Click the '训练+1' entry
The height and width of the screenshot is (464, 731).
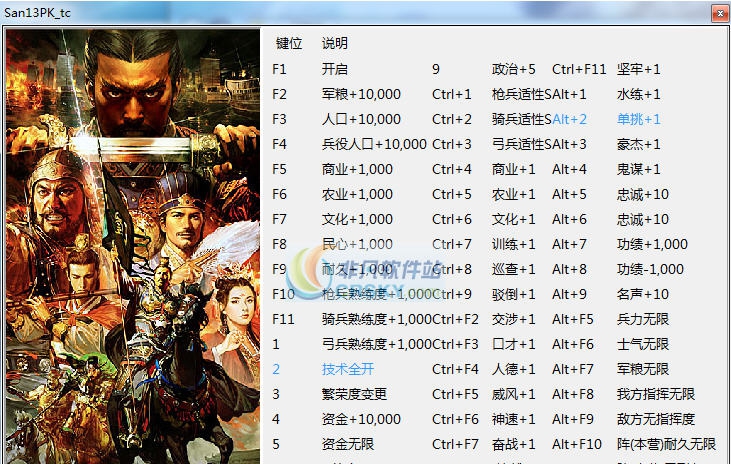tap(513, 244)
